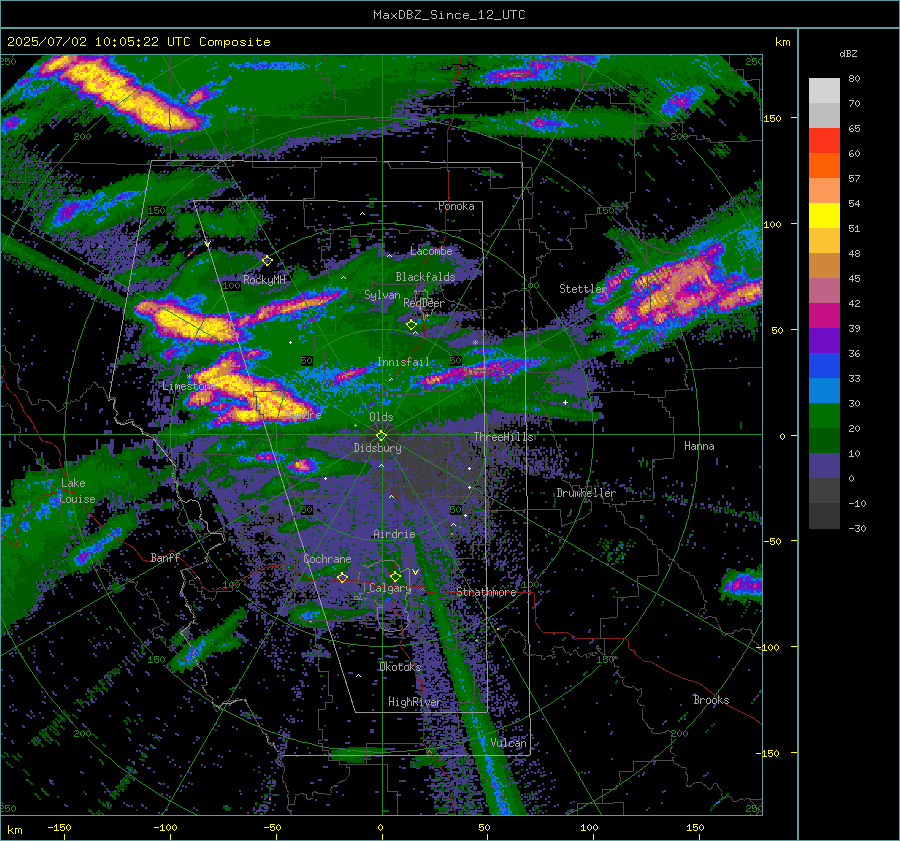Pick the dark green 10–20 dBZ legend swatch
900x841 pixels.
click(x=824, y=440)
